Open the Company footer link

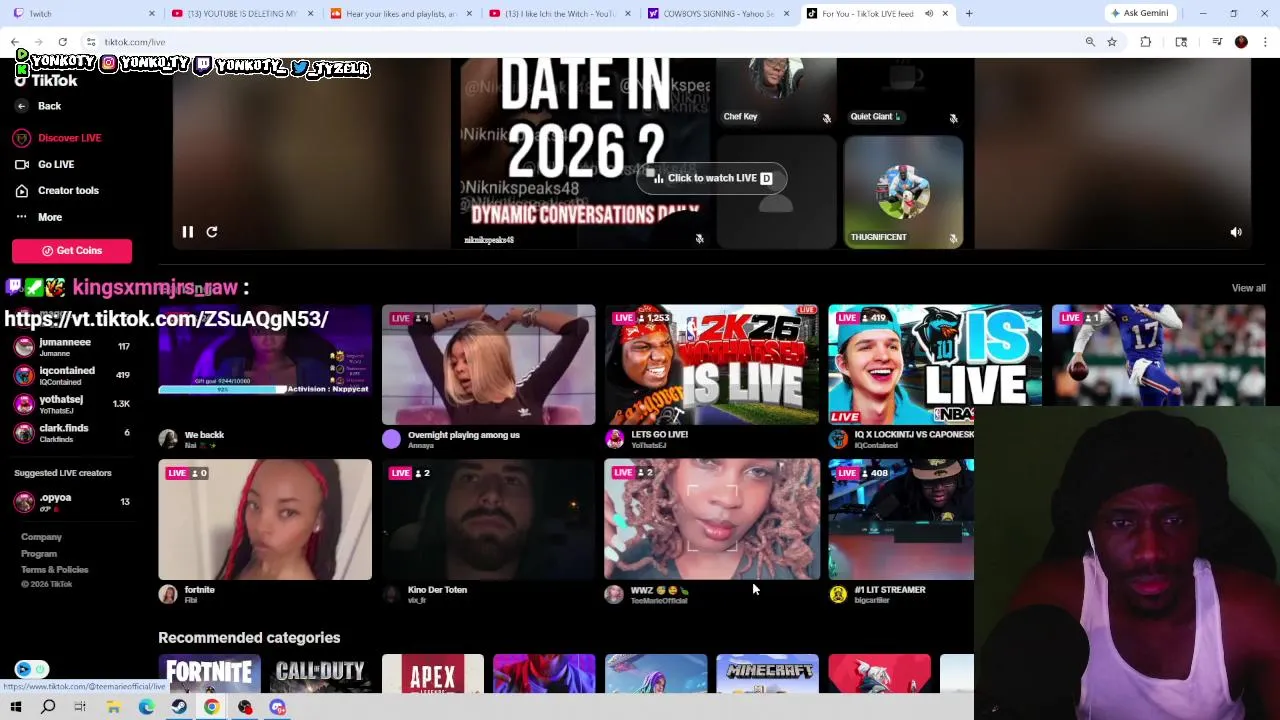(x=41, y=537)
